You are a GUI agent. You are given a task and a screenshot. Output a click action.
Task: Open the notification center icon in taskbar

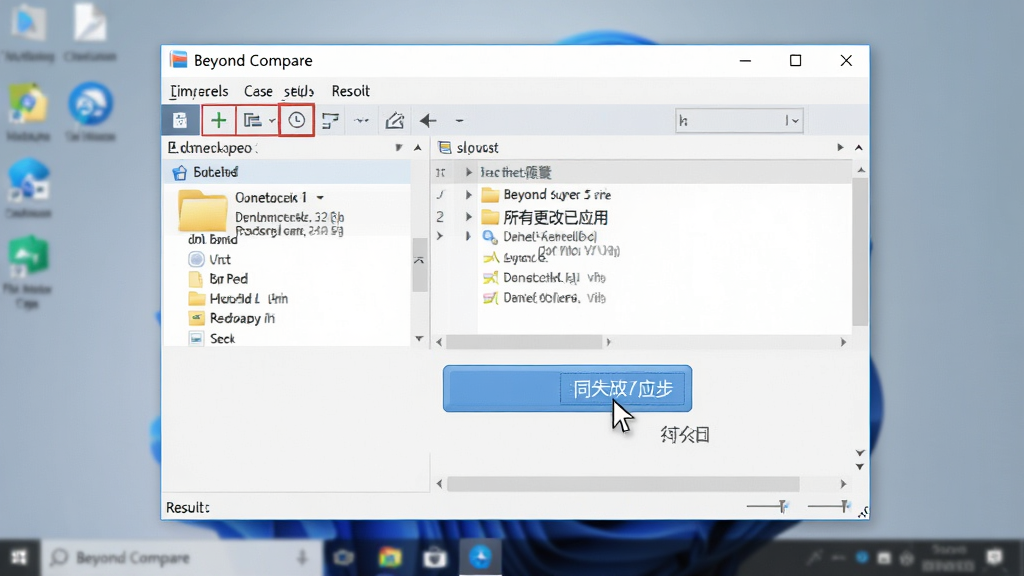pyautogui.click(x=995, y=558)
